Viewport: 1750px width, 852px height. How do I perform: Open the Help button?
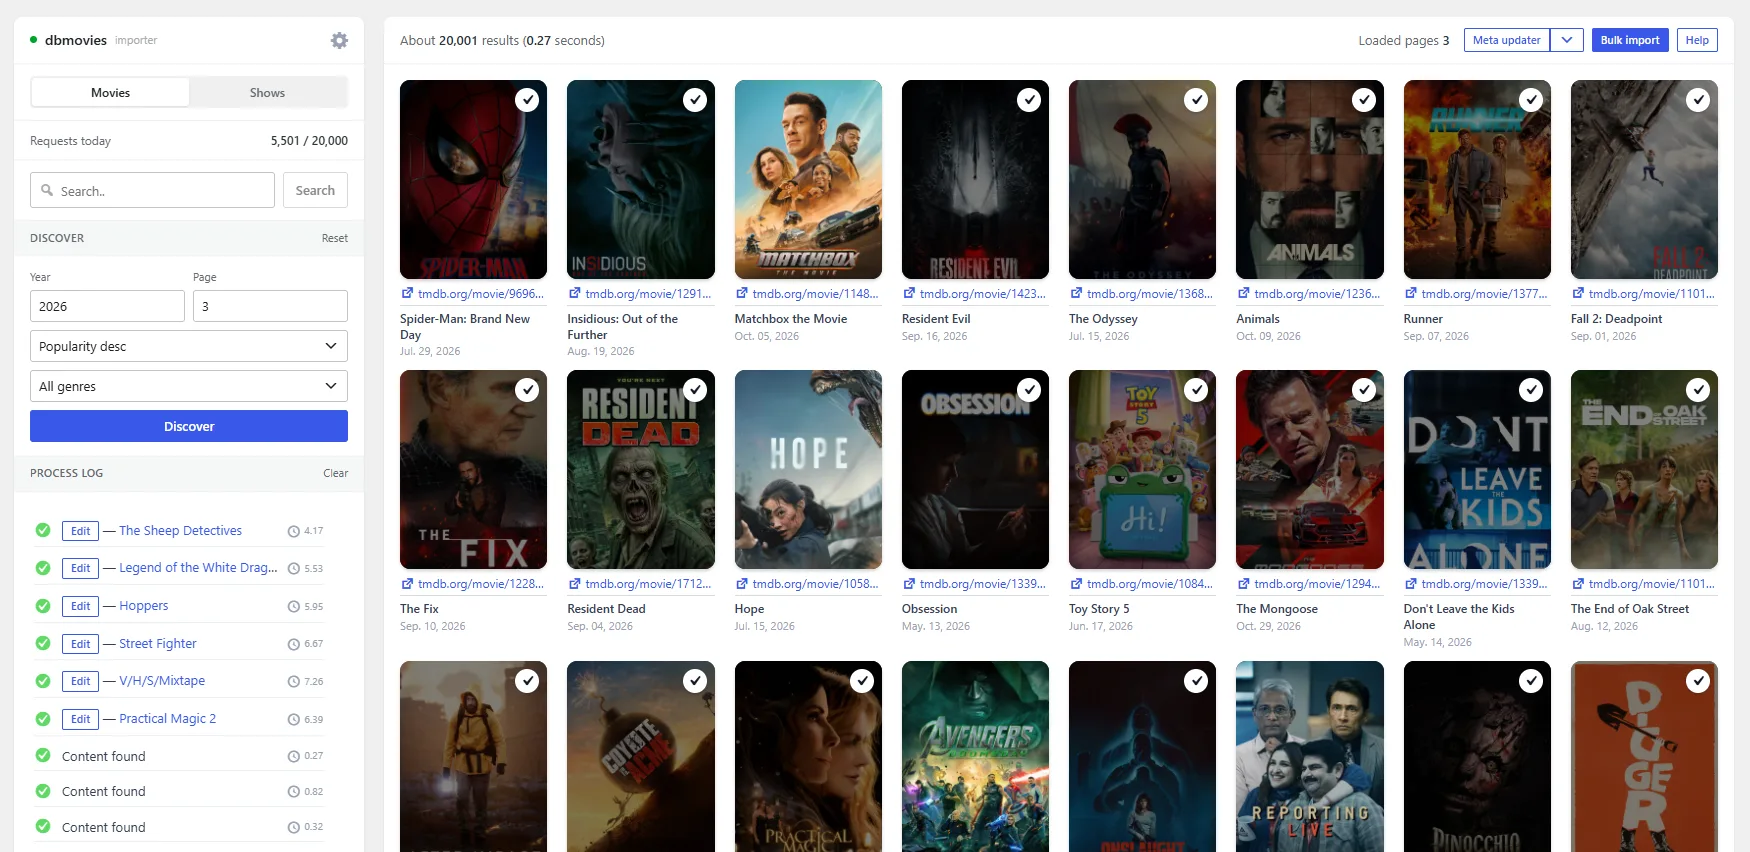point(1697,40)
